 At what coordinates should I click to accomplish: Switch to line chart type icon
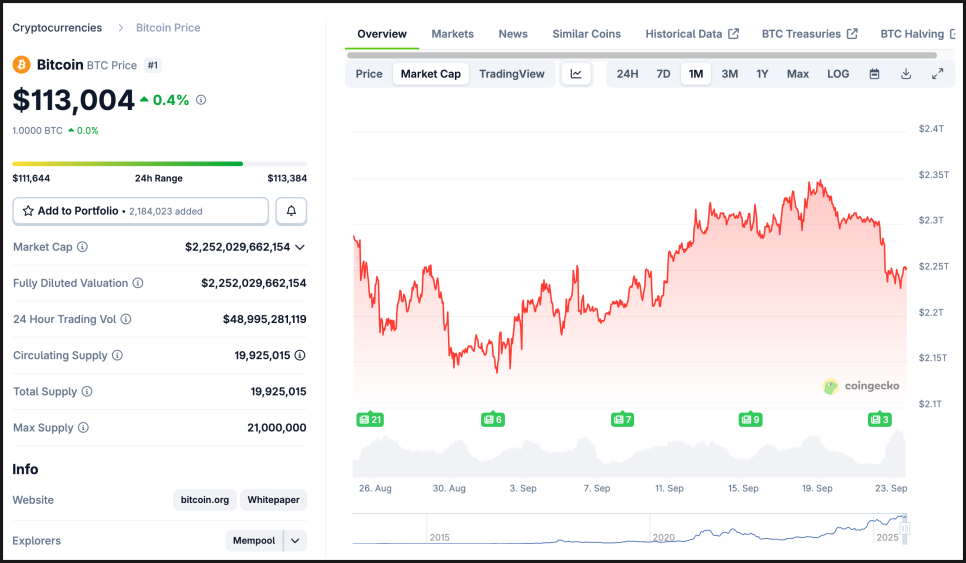pyautogui.click(x=576, y=74)
